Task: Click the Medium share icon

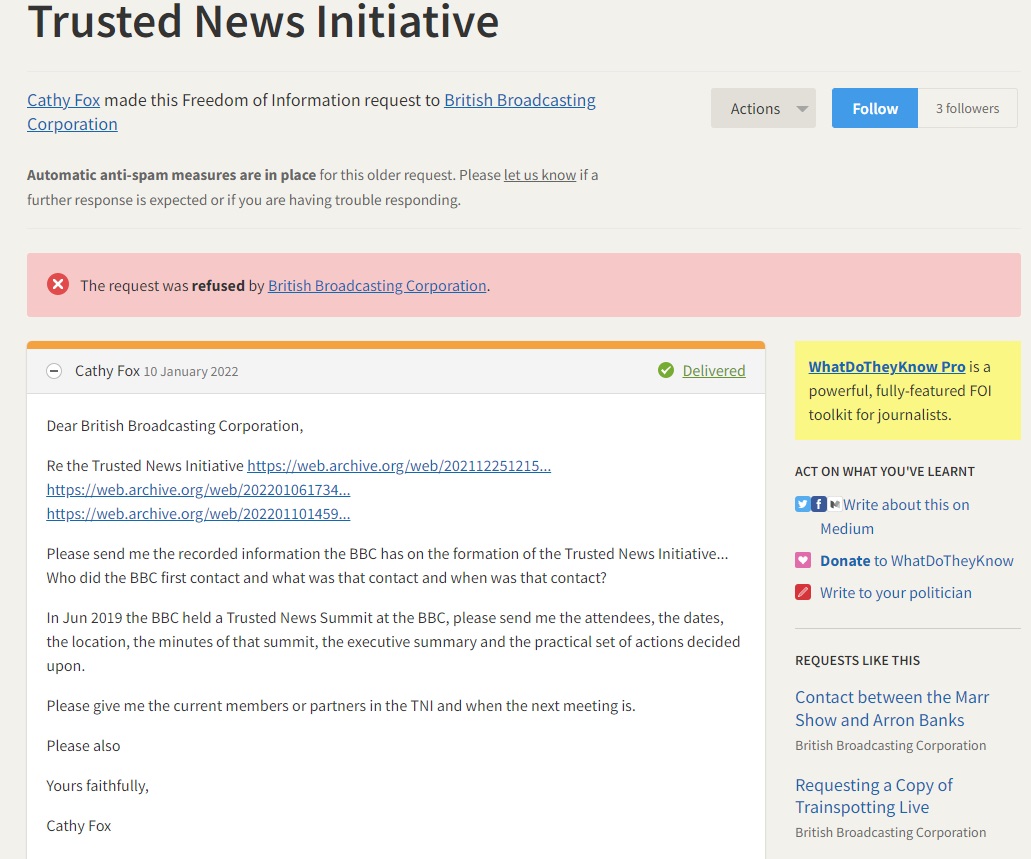Action: [834, 504]
